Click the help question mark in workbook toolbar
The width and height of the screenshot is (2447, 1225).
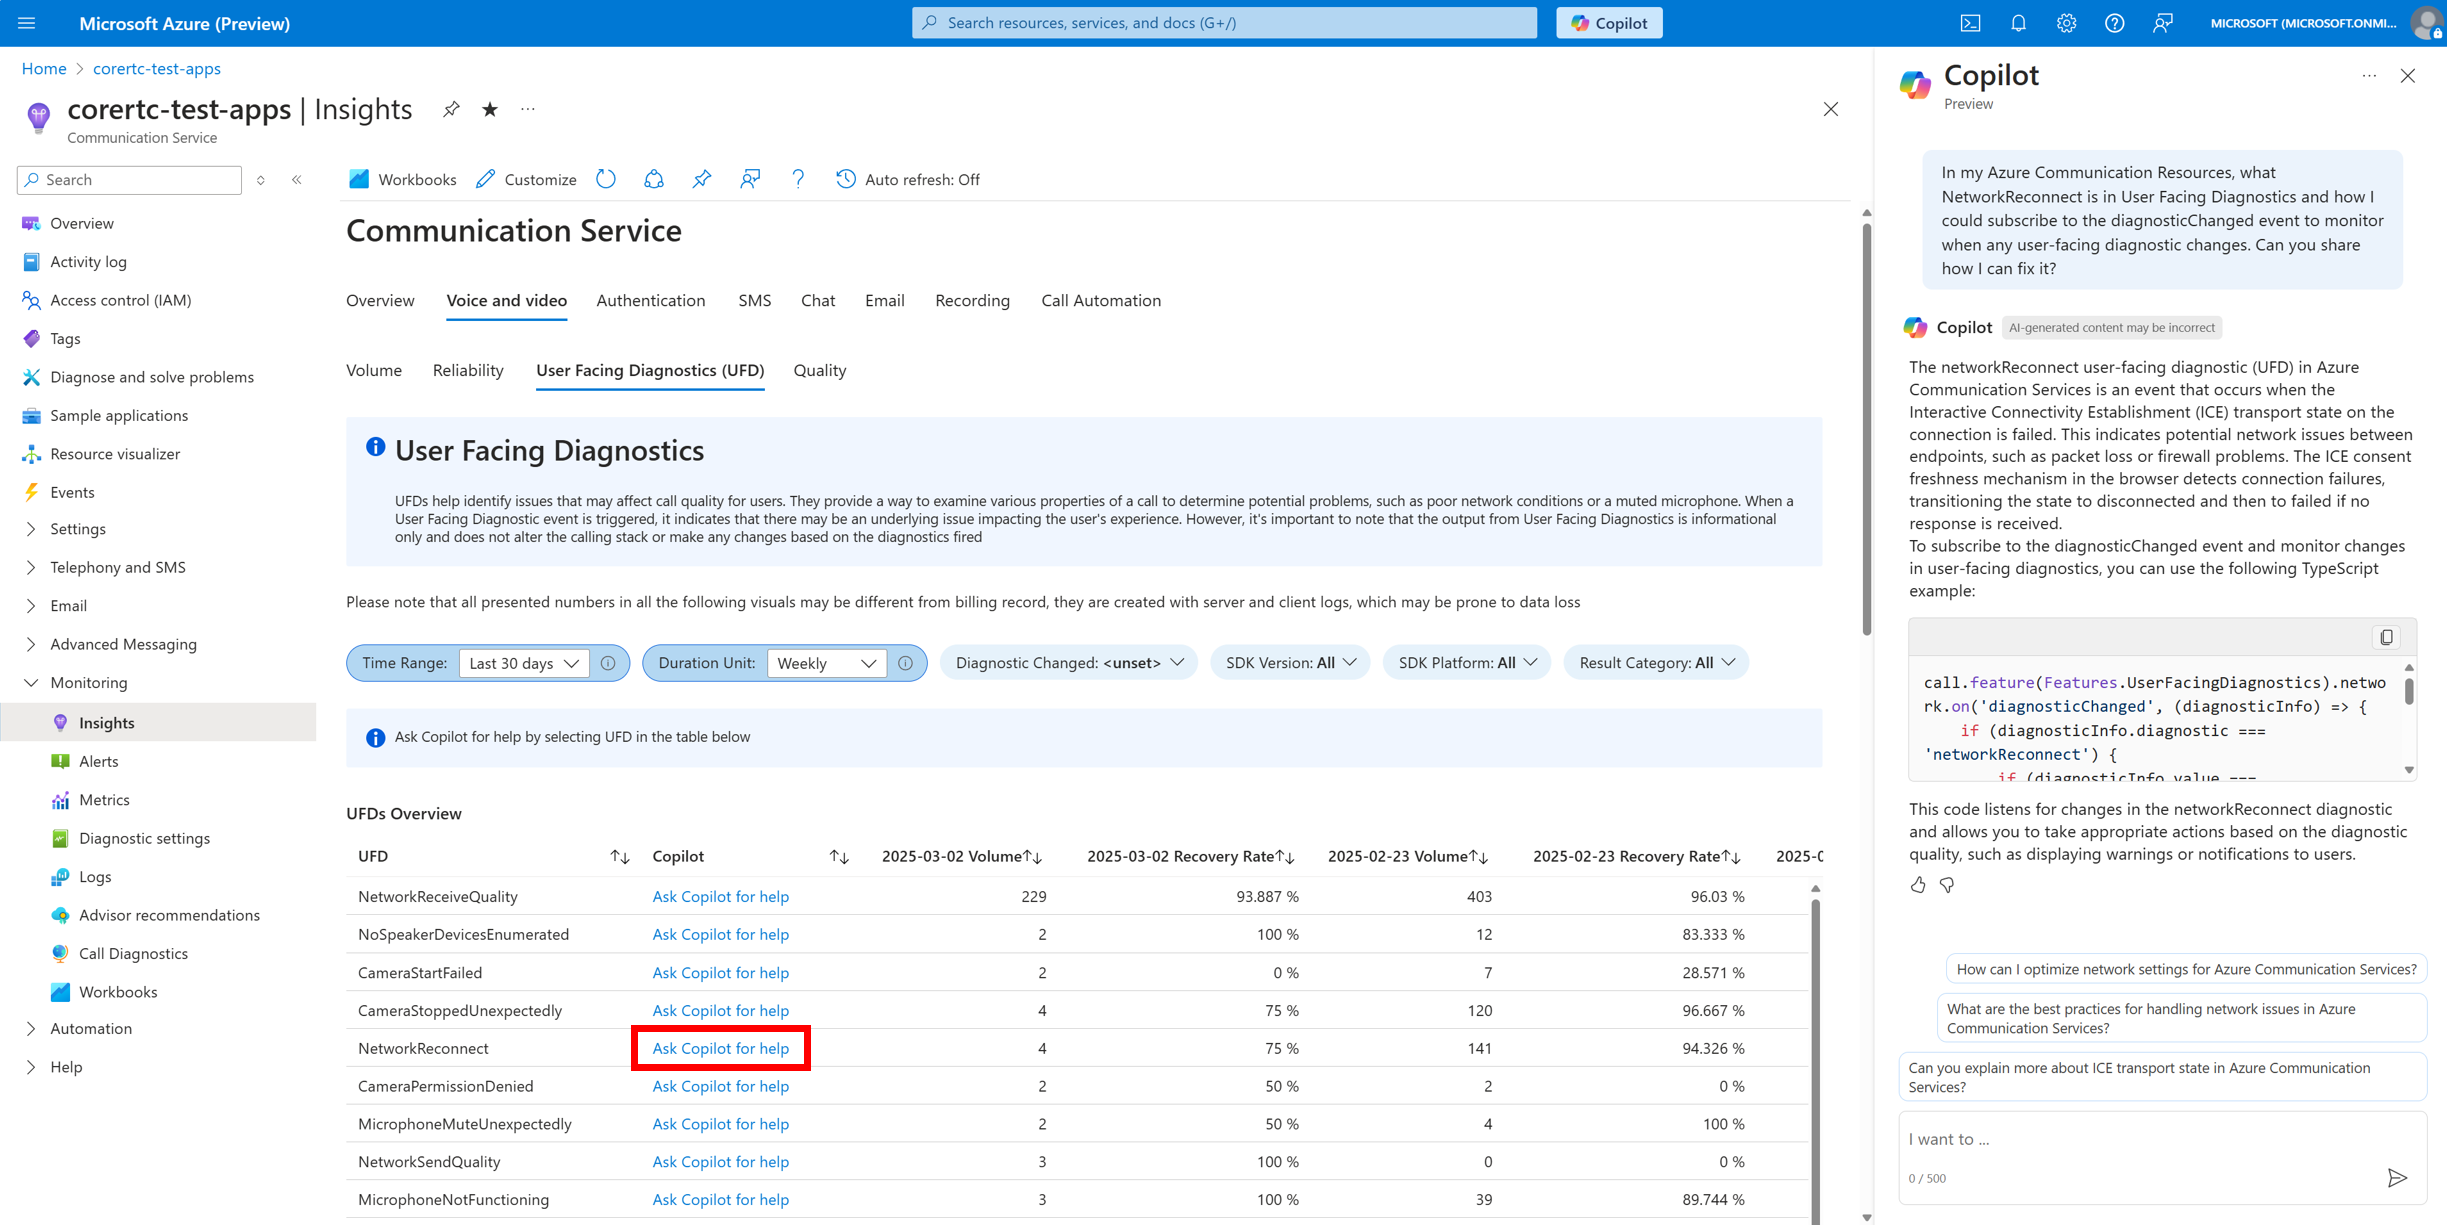pyautogui.click(x=798, y=179)
